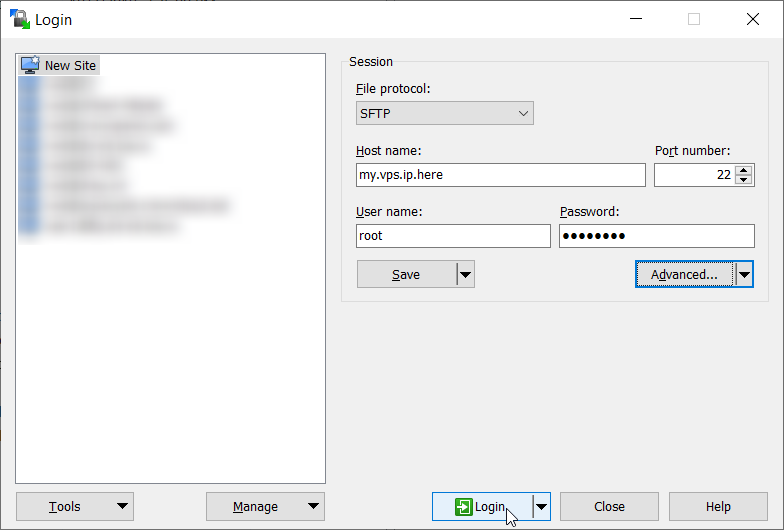Viewport: 784px width, 530px height.
Task: Decrease port number with down arrow
Action: click(744, 180)
